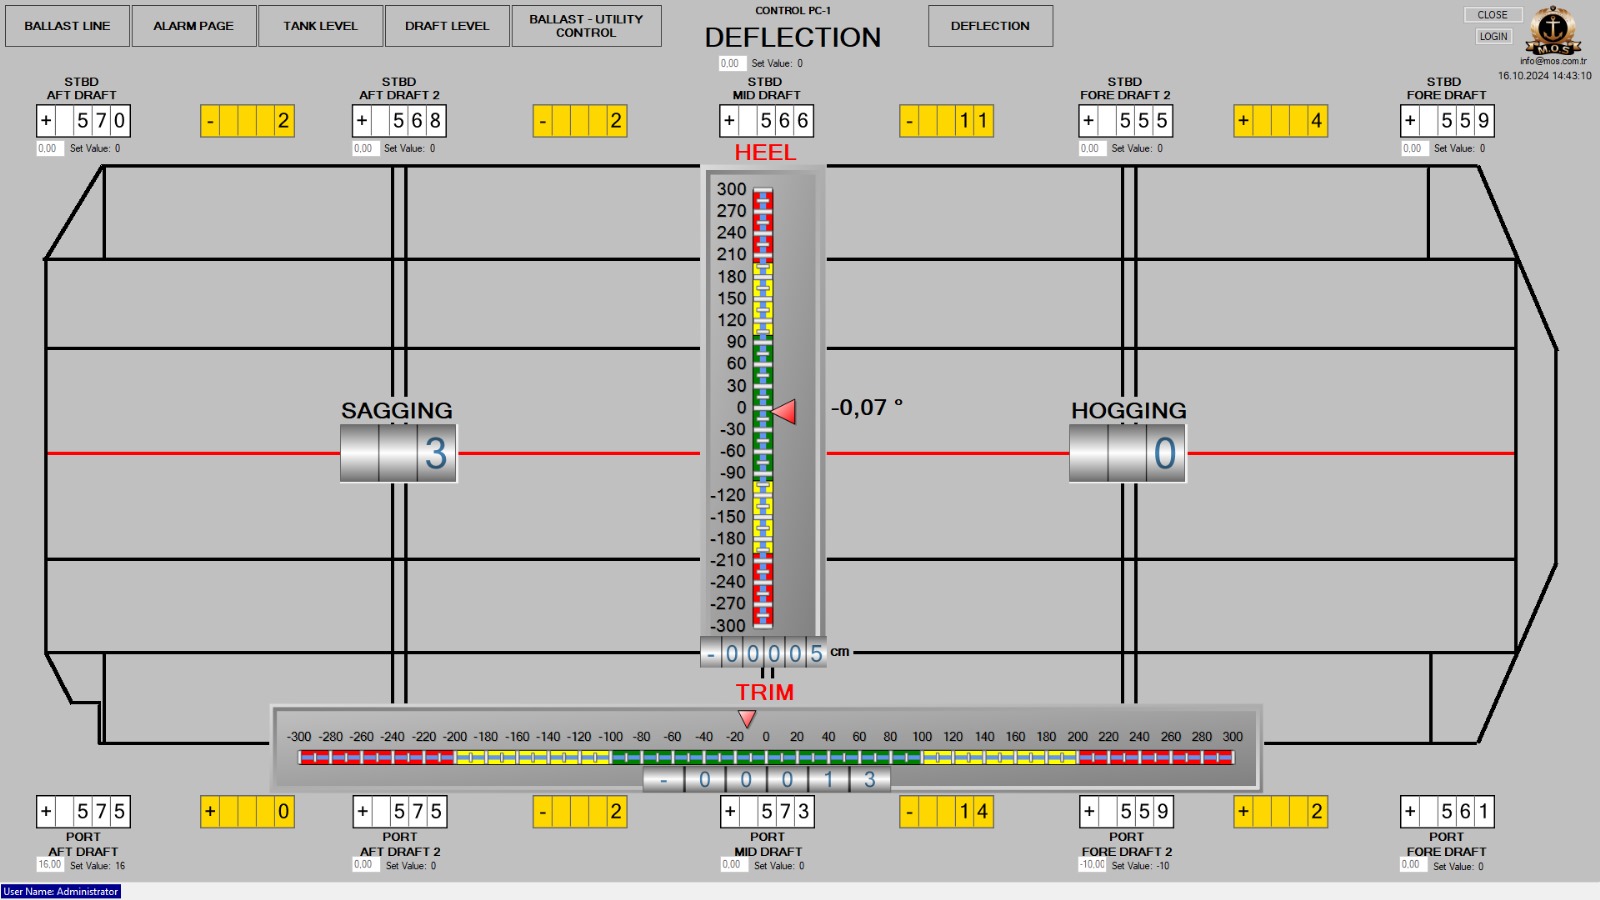Click the horizontal trim scale bar
1600x900 pixels.
tap(766, 757)
